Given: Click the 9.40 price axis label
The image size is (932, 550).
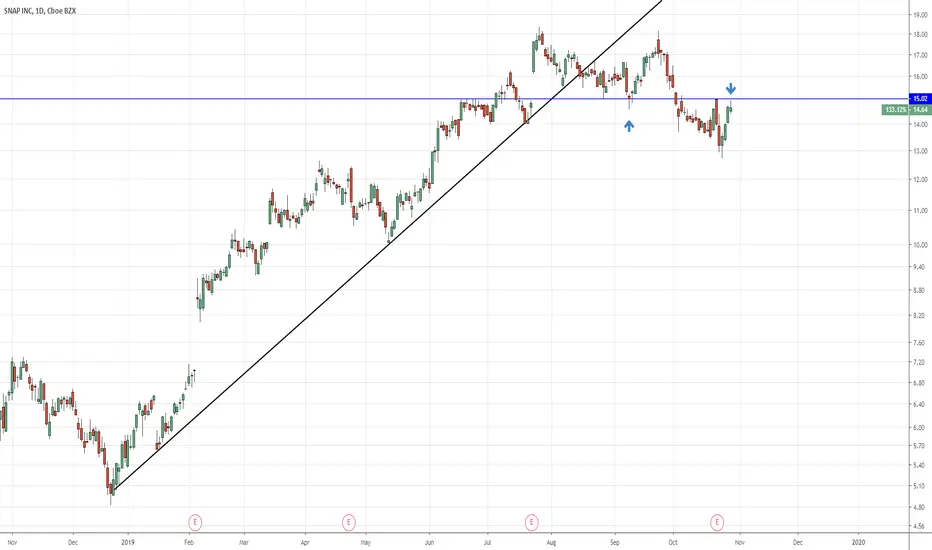Looking at the screenshot, I should coord(920,267).
